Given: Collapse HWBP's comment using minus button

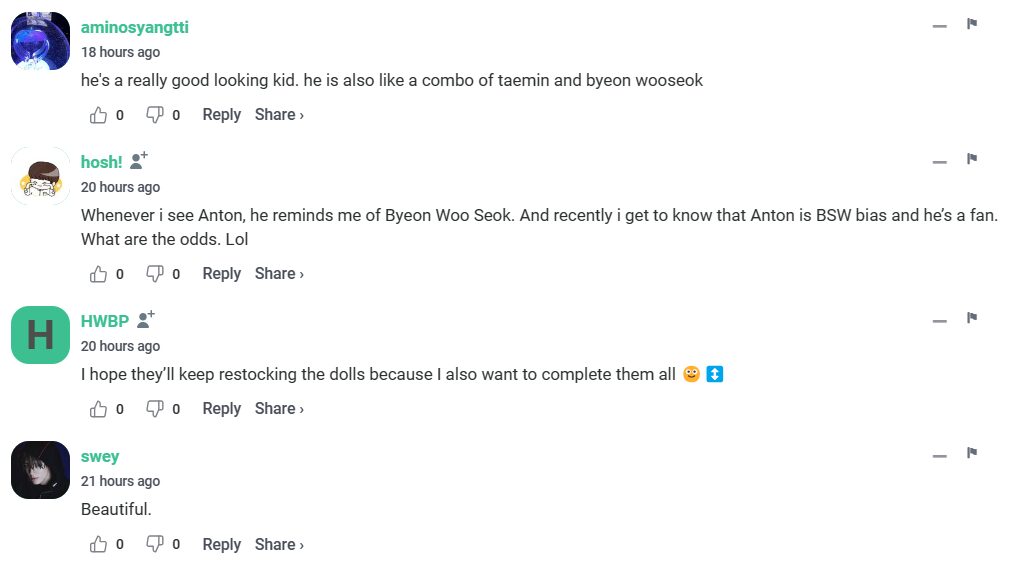Looking at the screenshot, I should point(939,320).
